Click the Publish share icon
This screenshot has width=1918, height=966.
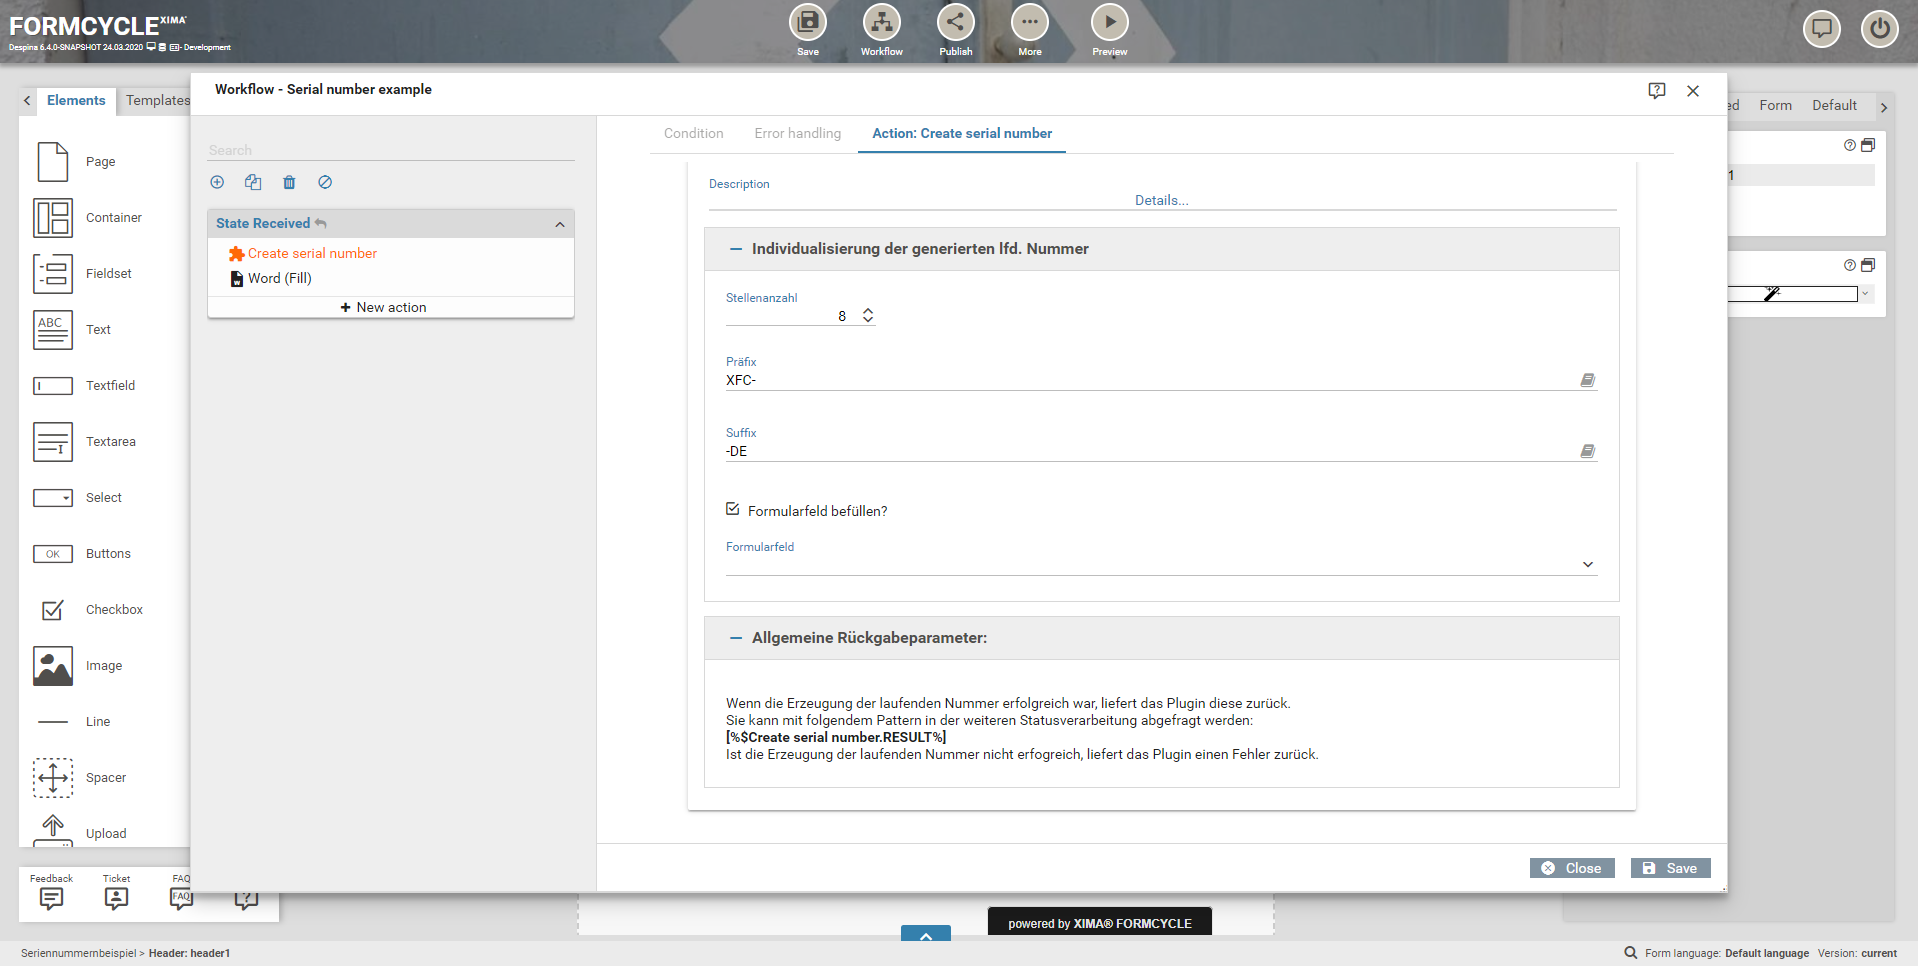[x=955, y=23]
